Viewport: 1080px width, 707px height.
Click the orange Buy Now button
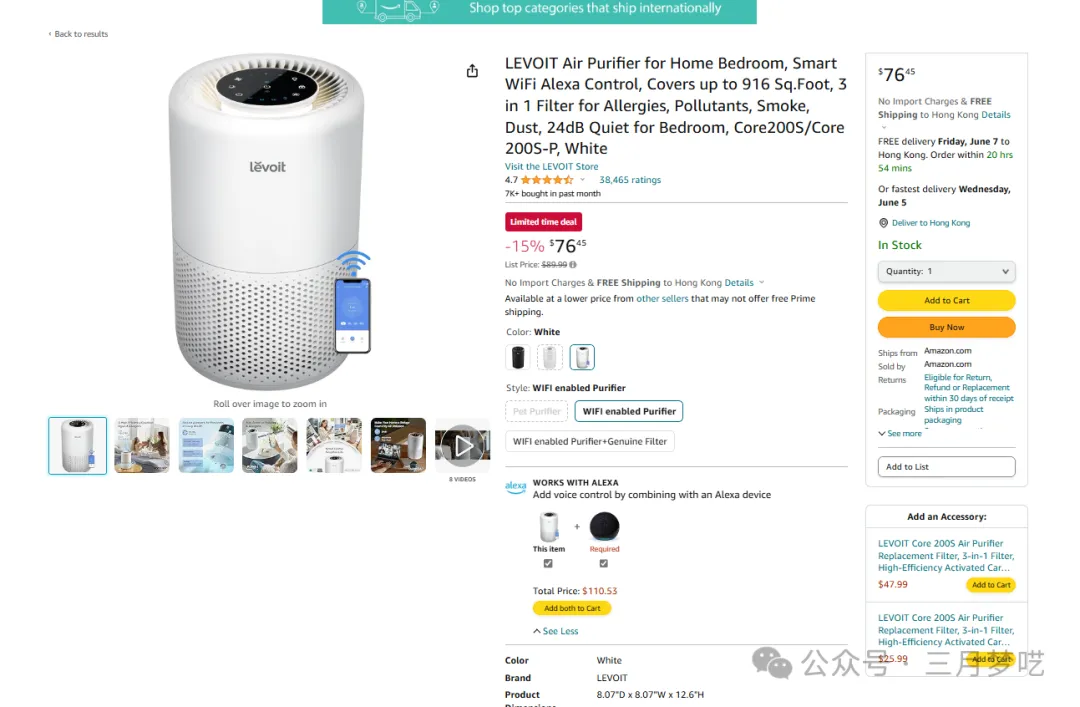click(x=946, y=327)
